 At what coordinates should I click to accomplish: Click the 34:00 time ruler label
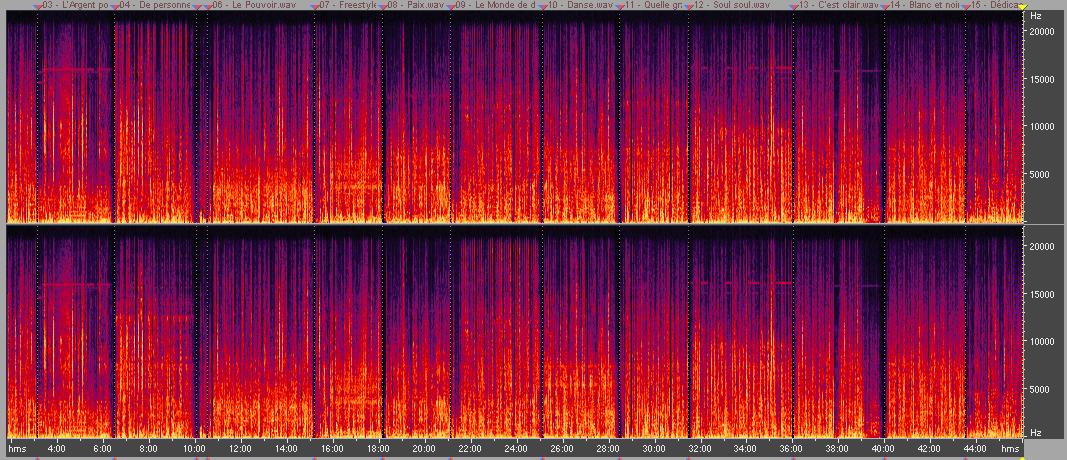click(746, 449)
